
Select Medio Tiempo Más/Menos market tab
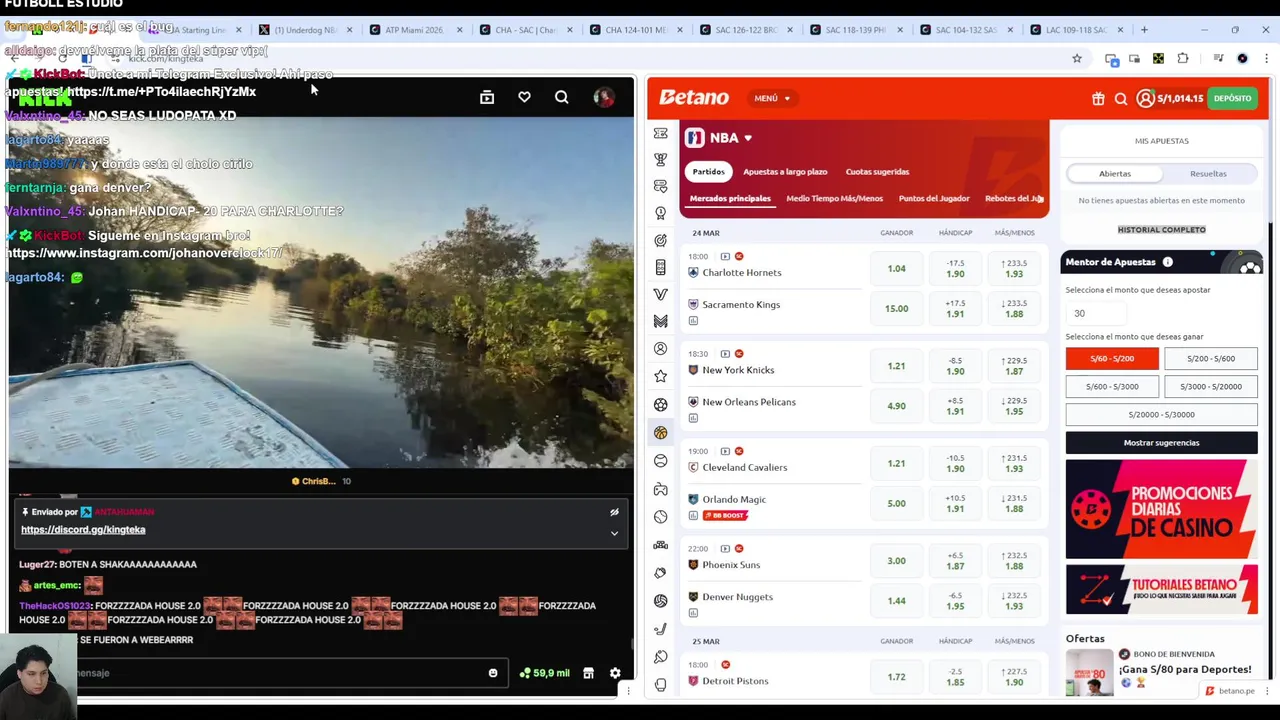(x=835, y=199)
